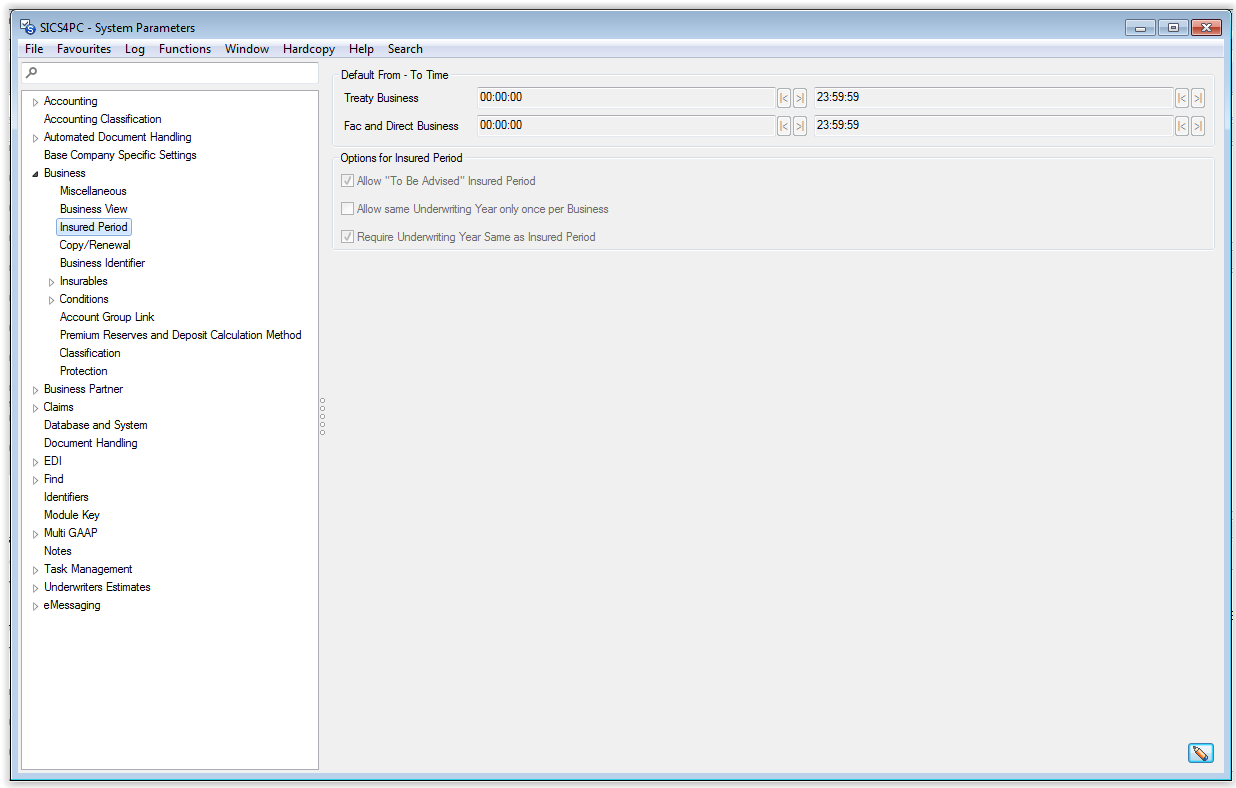Click last-value arrow for Treaty Business to time

tap(1198, 98)
